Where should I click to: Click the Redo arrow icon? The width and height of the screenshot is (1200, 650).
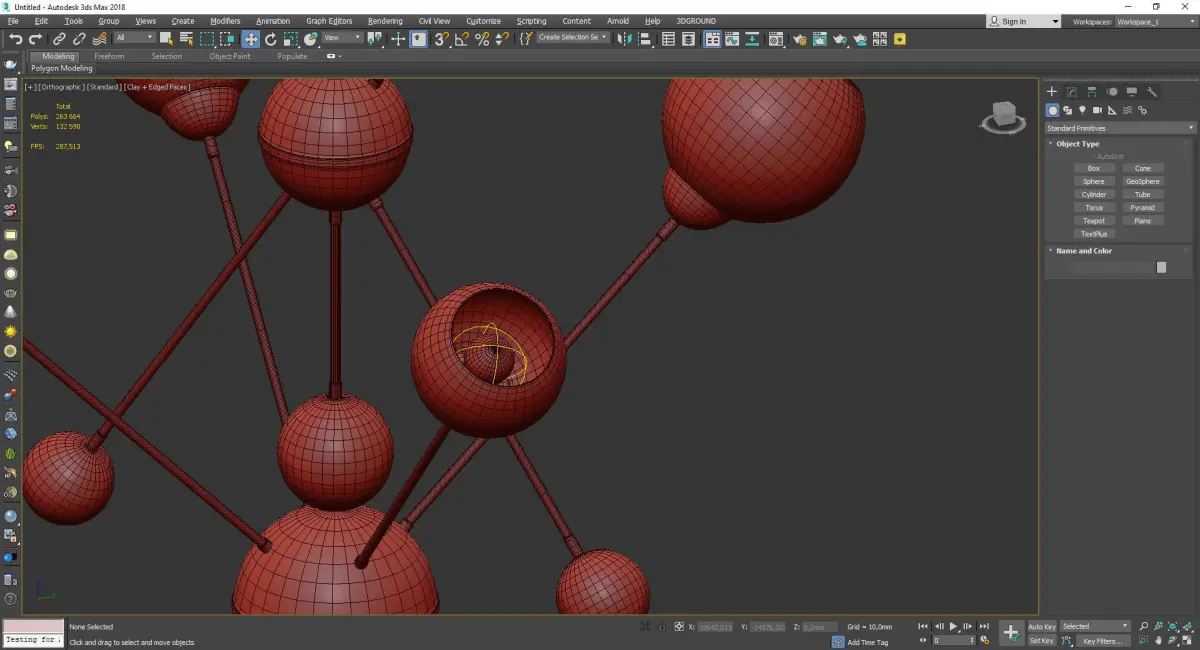point(35,39)
